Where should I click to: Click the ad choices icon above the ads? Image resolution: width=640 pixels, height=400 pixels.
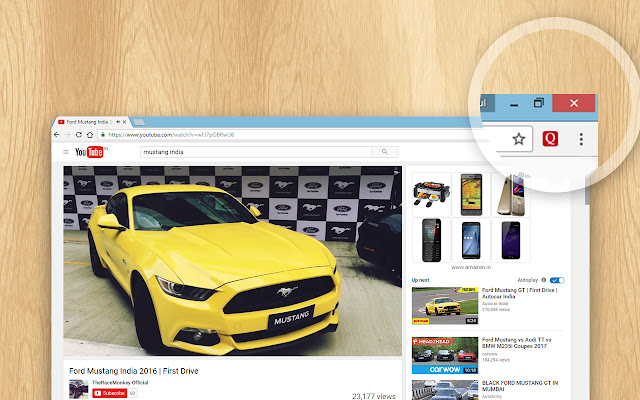point(522,175)
